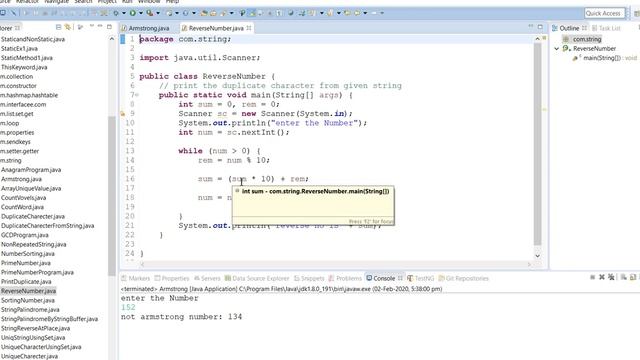The width and height of the screenshot is (640, 360).
Task: Select UniqStringUsingSet.java in the Package Explorer
Action: tap(33, 338)
